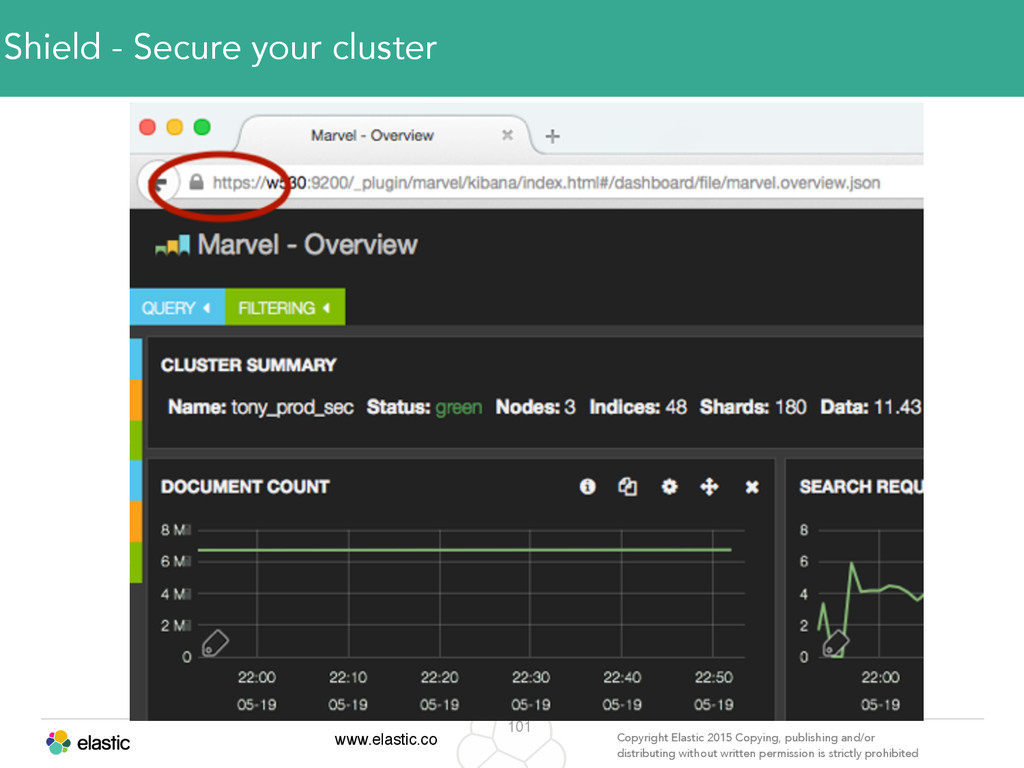Viewport: 1024px width, 768px height.
Task: Close the Marvel - Overview browser tab
Action: tap(507, 135)
